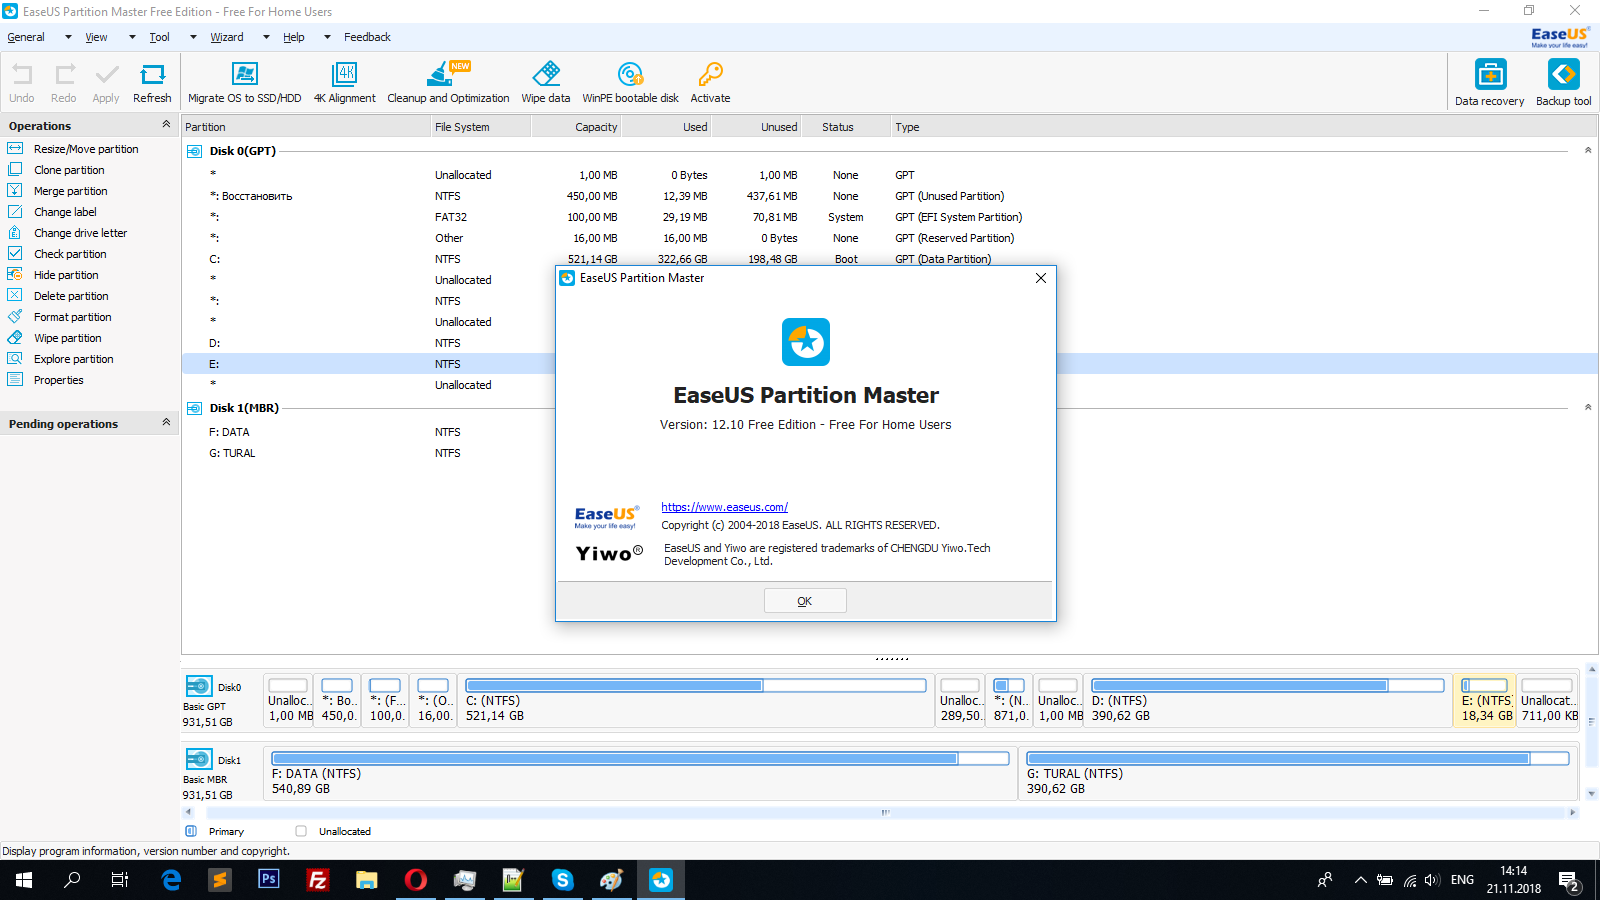The height and width of the screenshot is (900, 1600).
Task: Collapse the Operations panel
Action: coord(166,125)
